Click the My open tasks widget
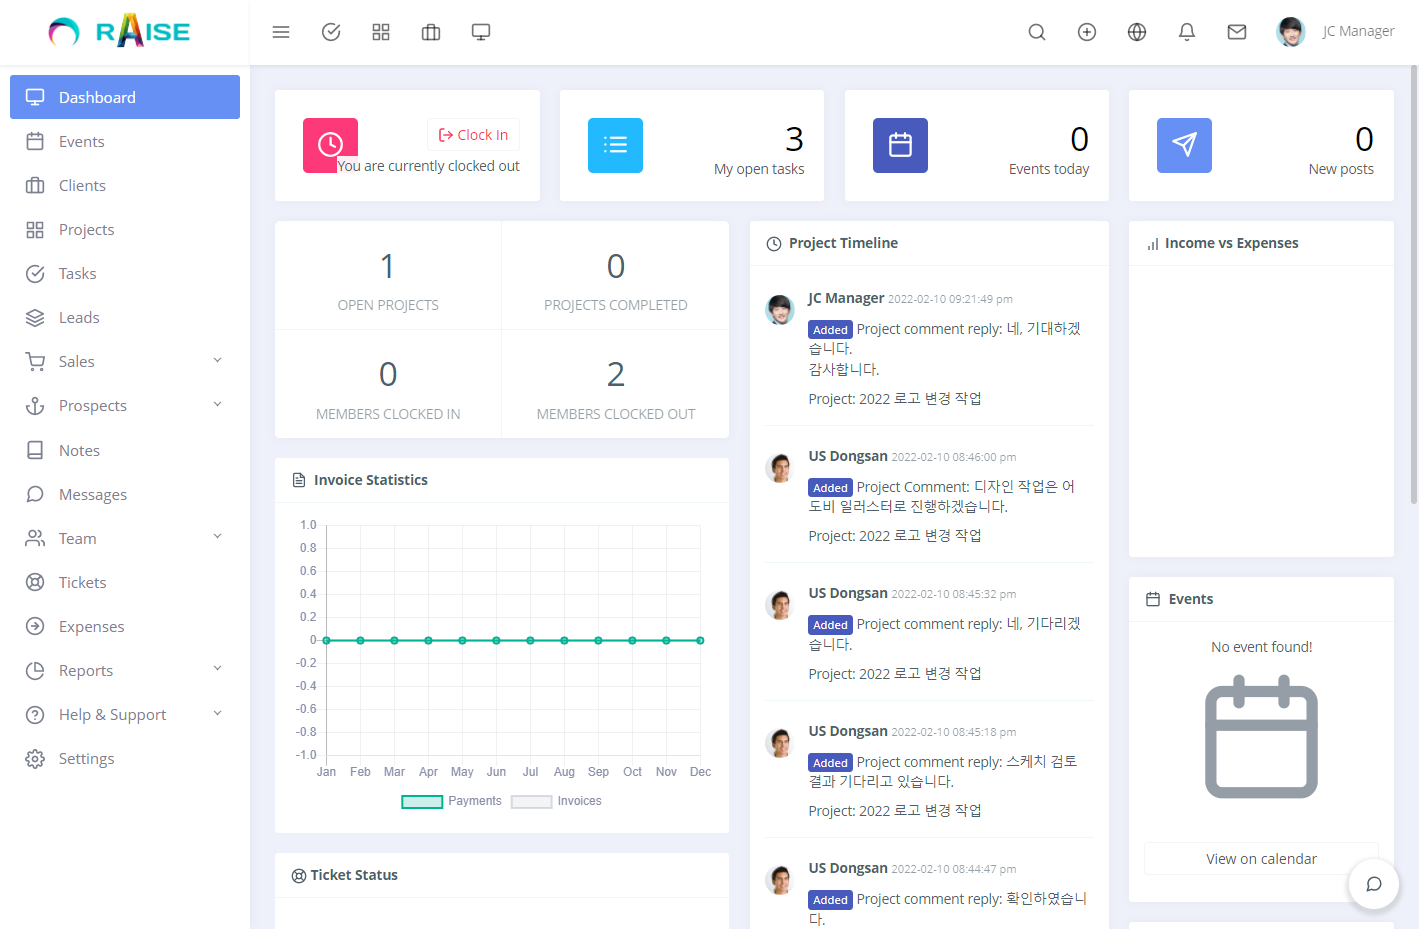Image resolution: width=1419 pixels, height=929 pixels. [x=692, y=146]
